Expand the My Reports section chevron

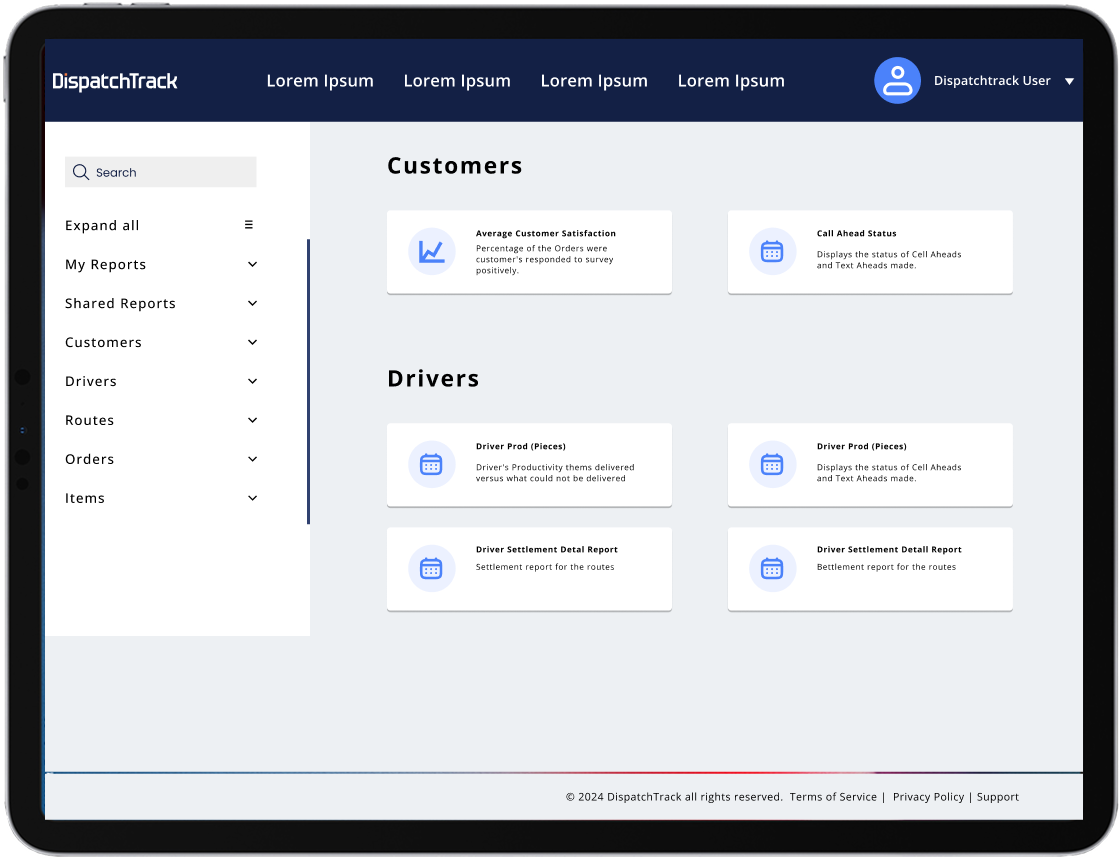tap(252, 264)
